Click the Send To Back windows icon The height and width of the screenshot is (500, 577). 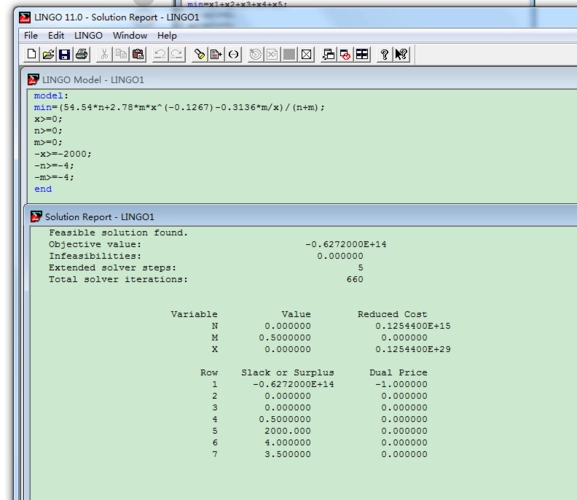(x=328, y=54)
